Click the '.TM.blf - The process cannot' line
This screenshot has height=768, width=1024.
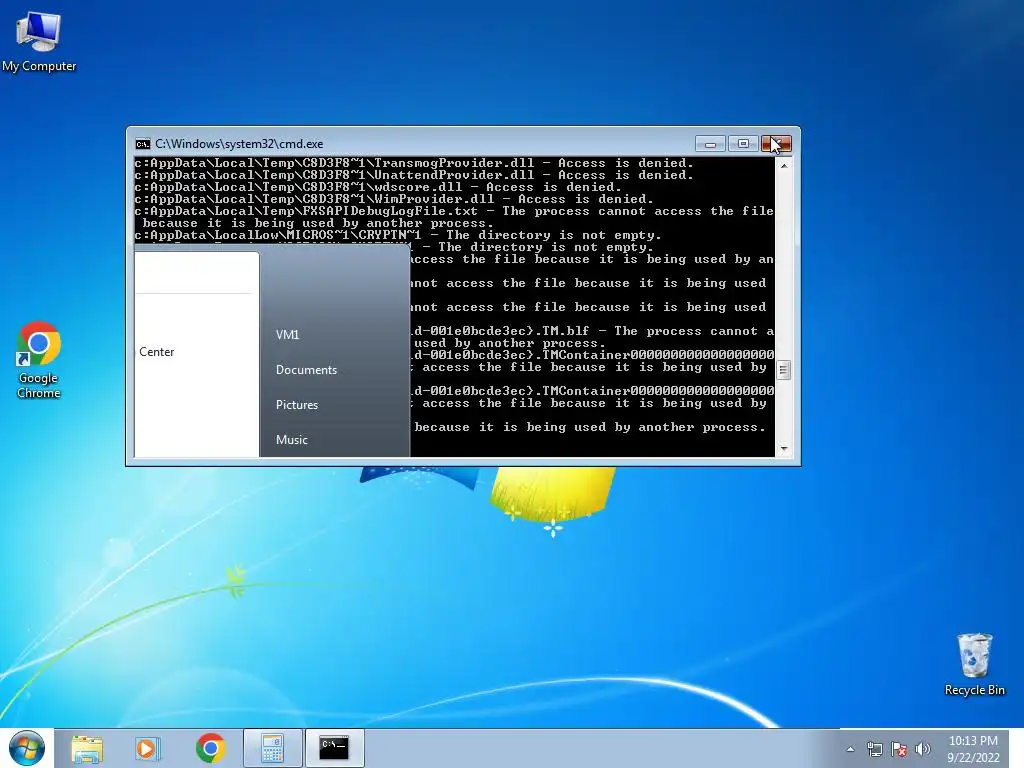coord(592,331)
